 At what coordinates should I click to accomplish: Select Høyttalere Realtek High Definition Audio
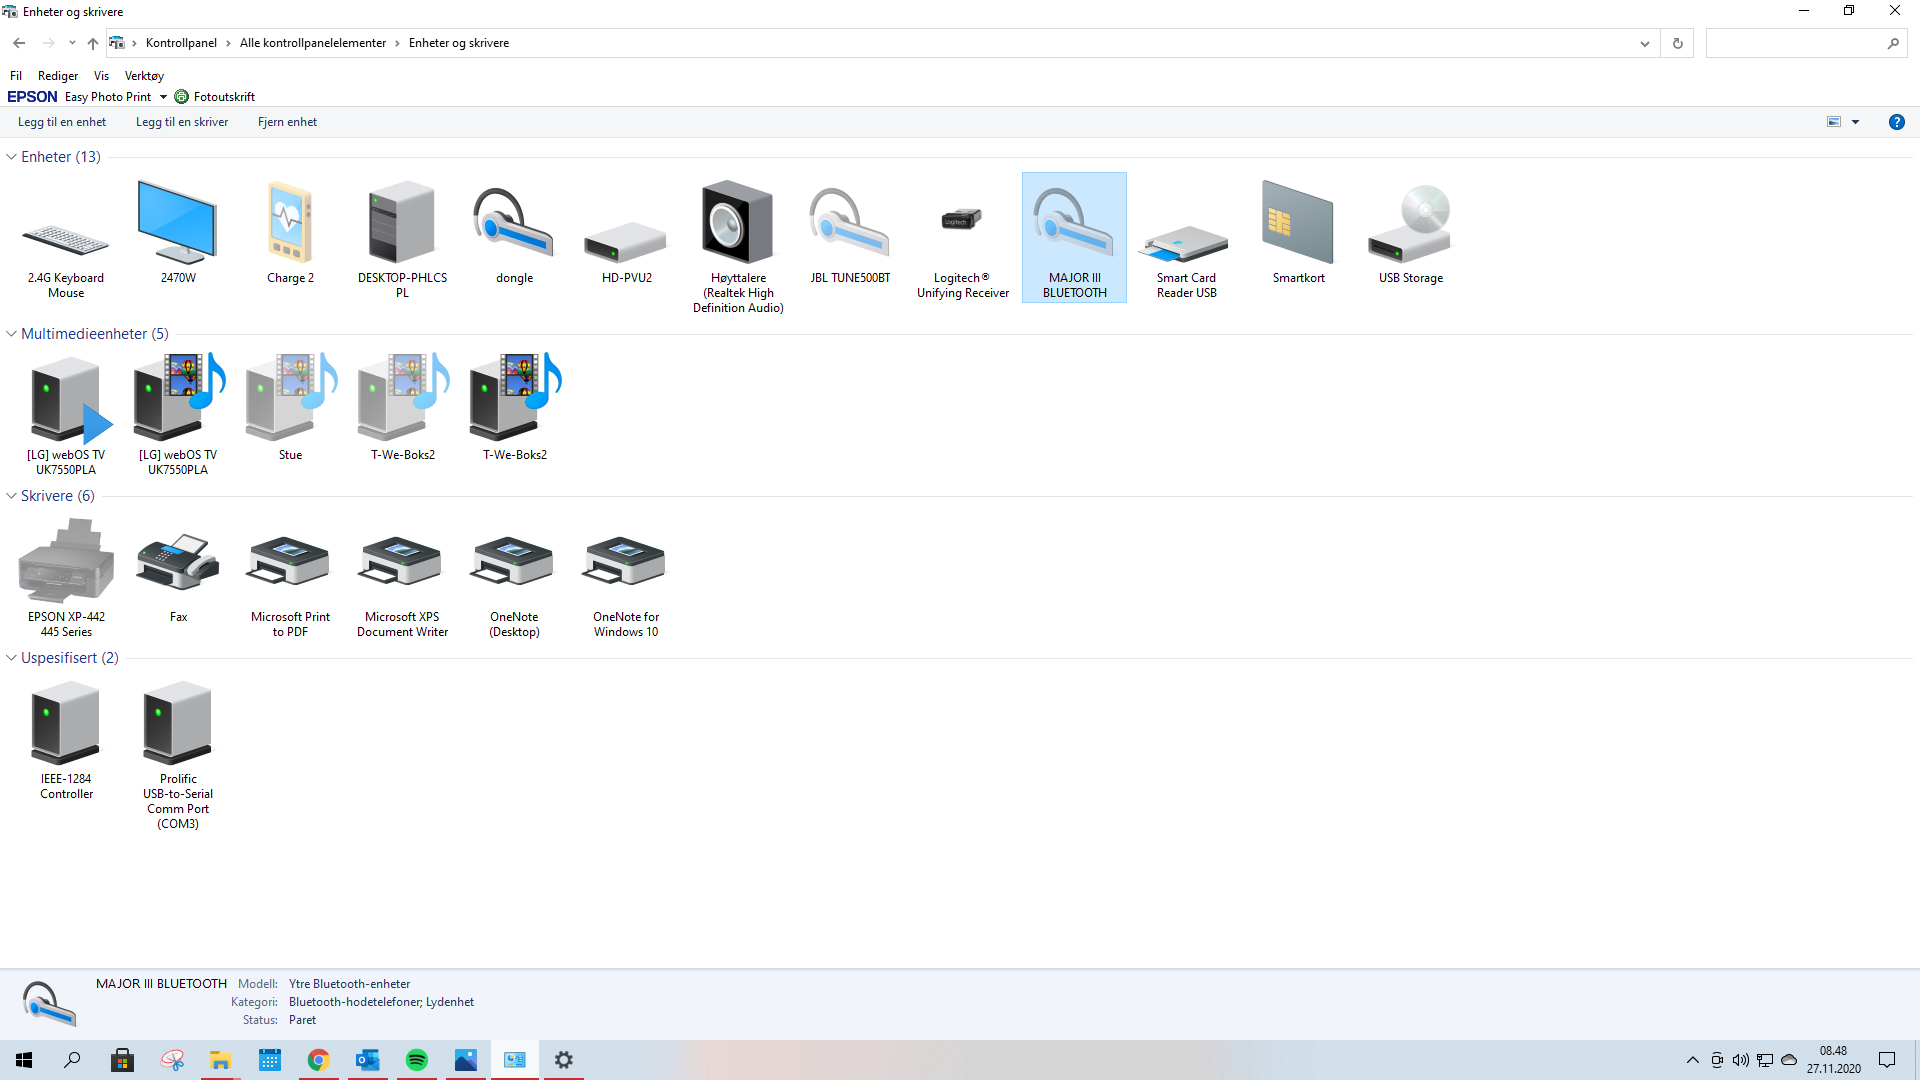738,247
